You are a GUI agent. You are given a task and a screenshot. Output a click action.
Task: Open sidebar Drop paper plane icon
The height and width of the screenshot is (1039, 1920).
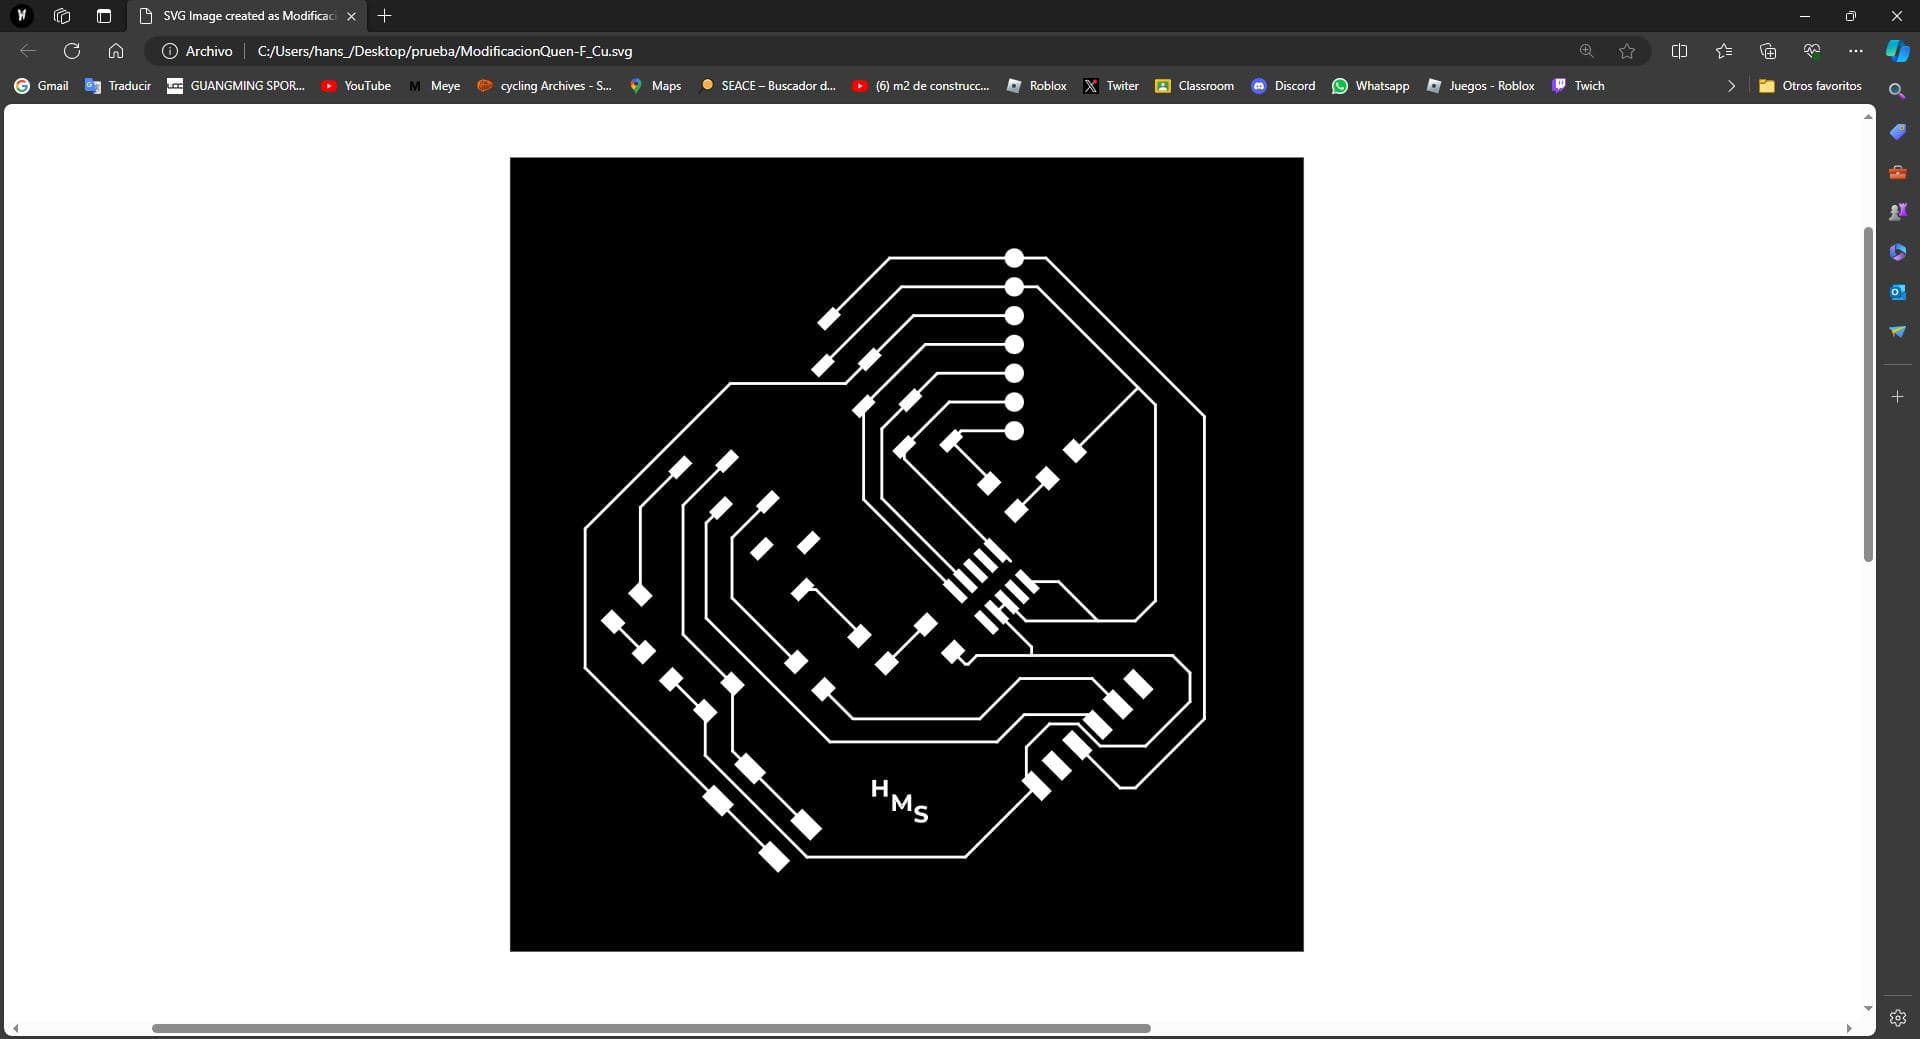pos(1897,332)
